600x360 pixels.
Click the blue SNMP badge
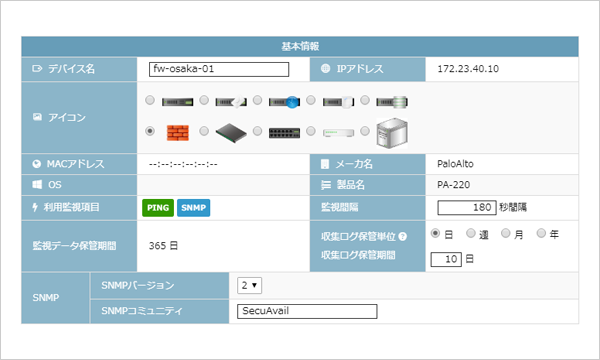[x=194, y=208]
